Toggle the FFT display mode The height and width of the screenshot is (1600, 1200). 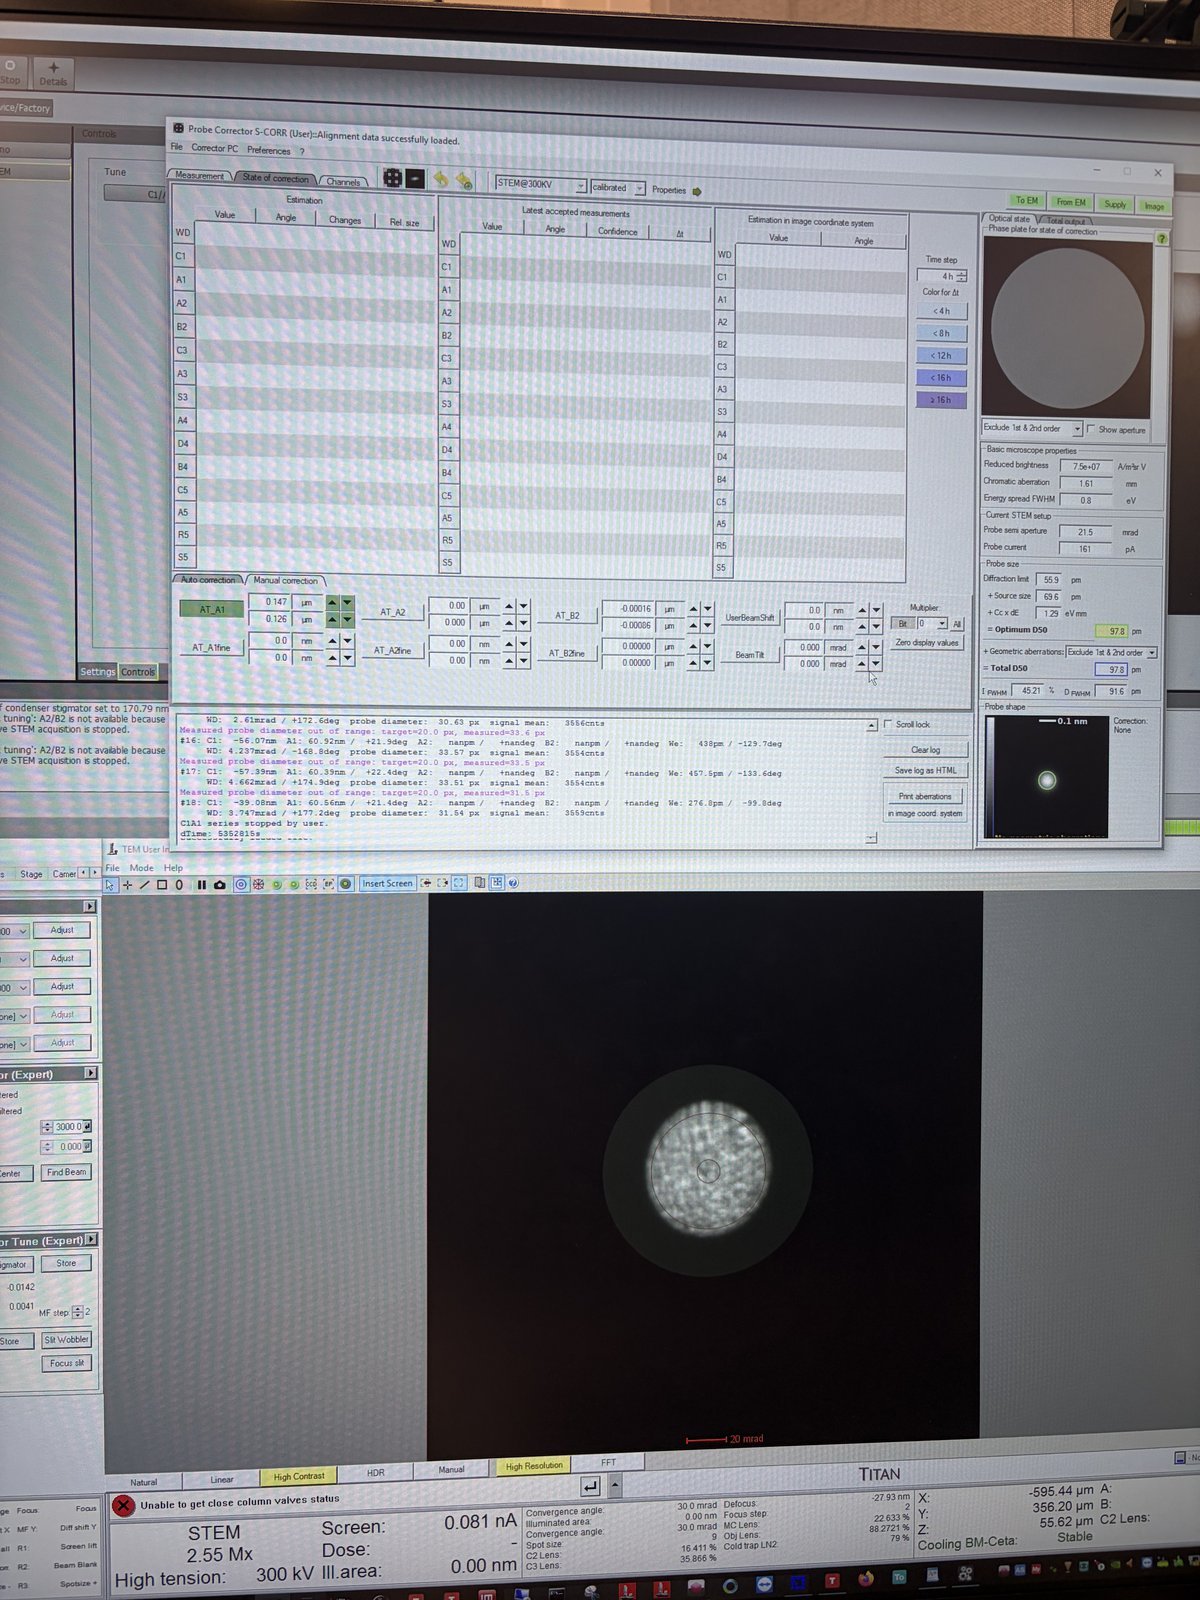tap(608, 1463)
